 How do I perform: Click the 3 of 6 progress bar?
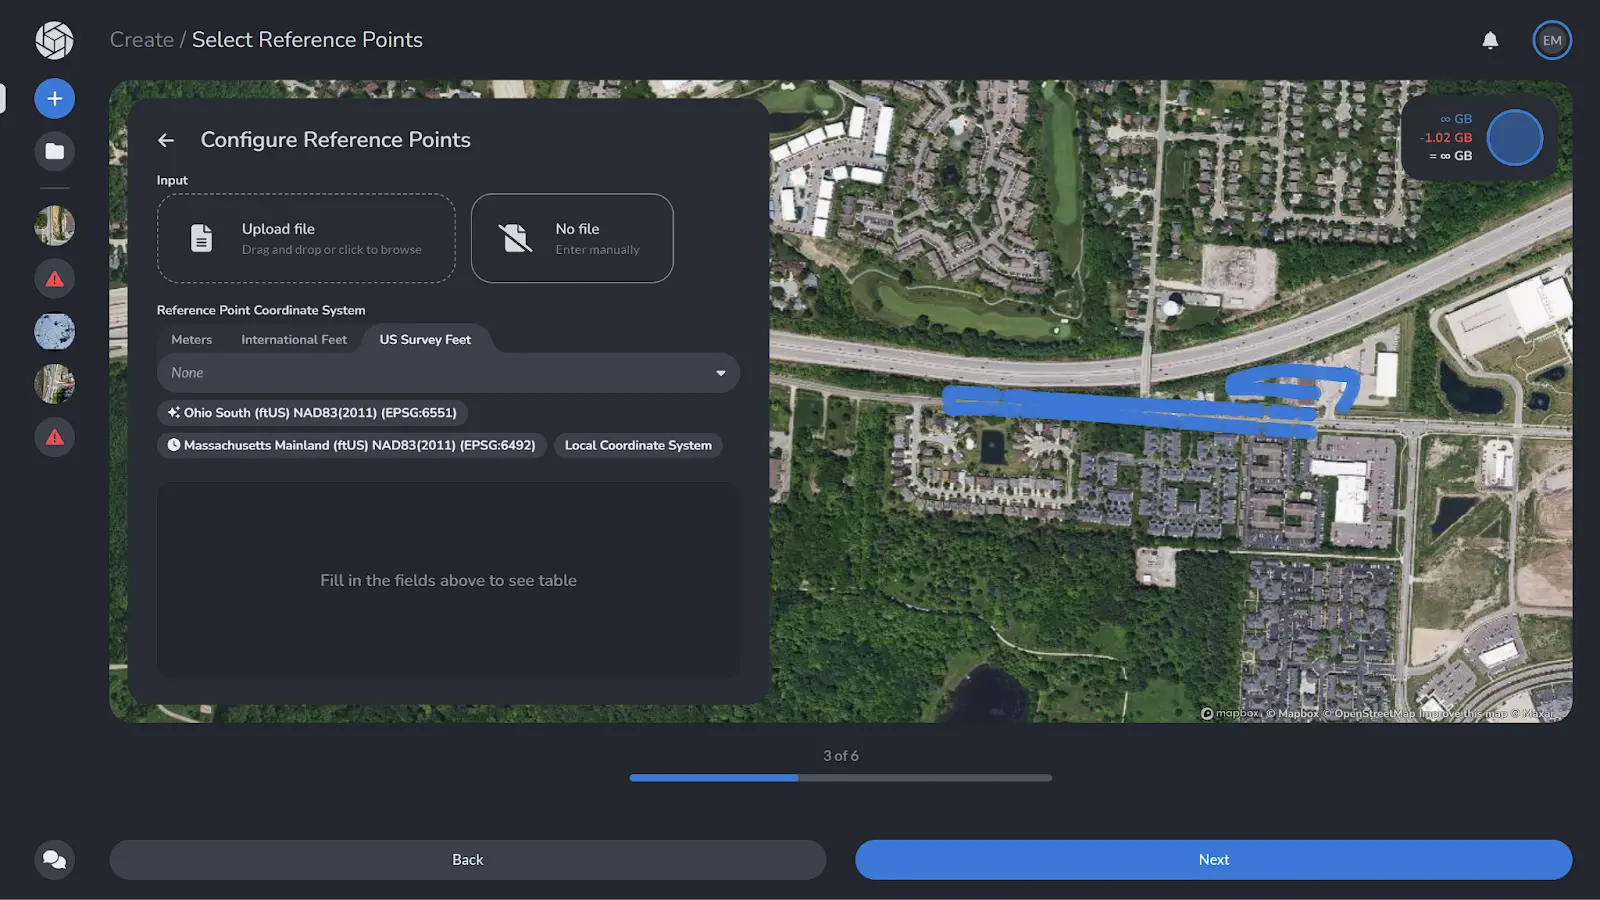840,777
